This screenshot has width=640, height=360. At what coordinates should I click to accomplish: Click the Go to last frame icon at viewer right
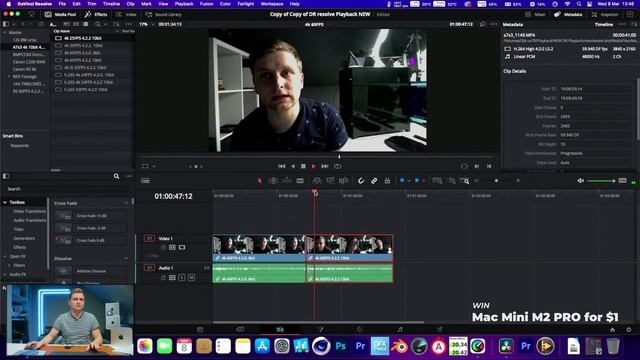click(x=489, y=166)
